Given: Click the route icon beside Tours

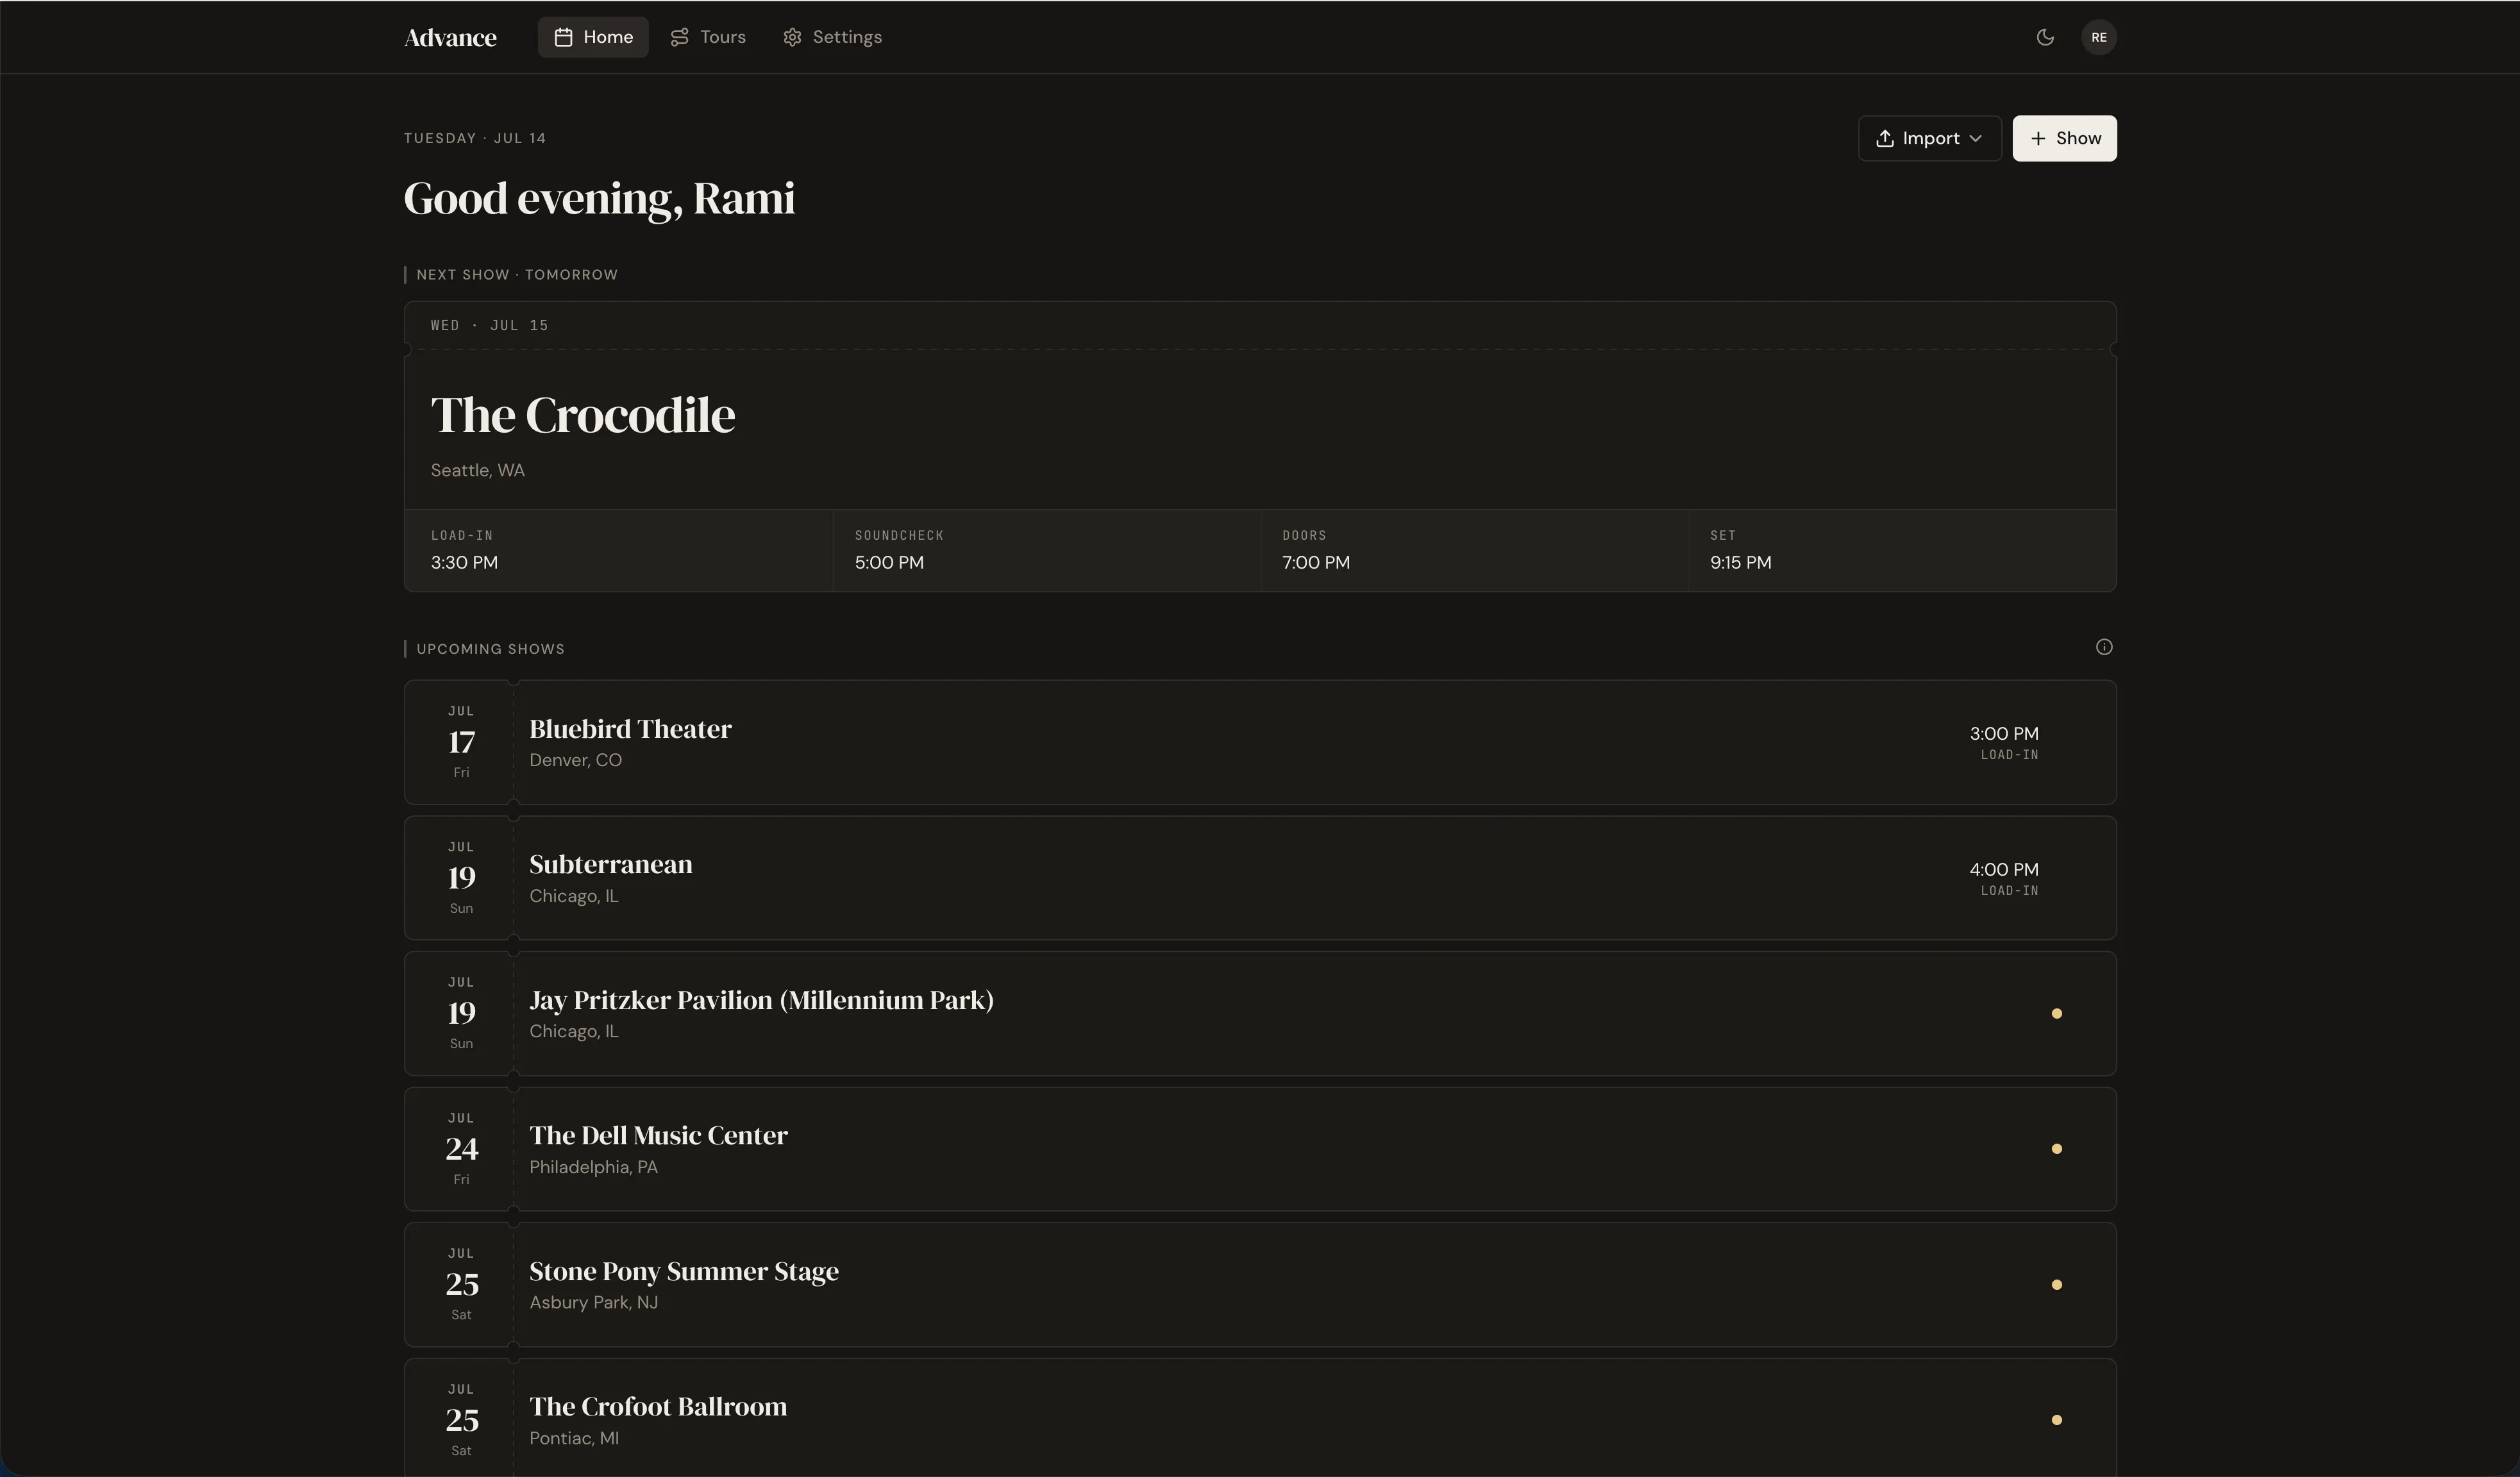Looking at the screenshot, I should [680, 37].
